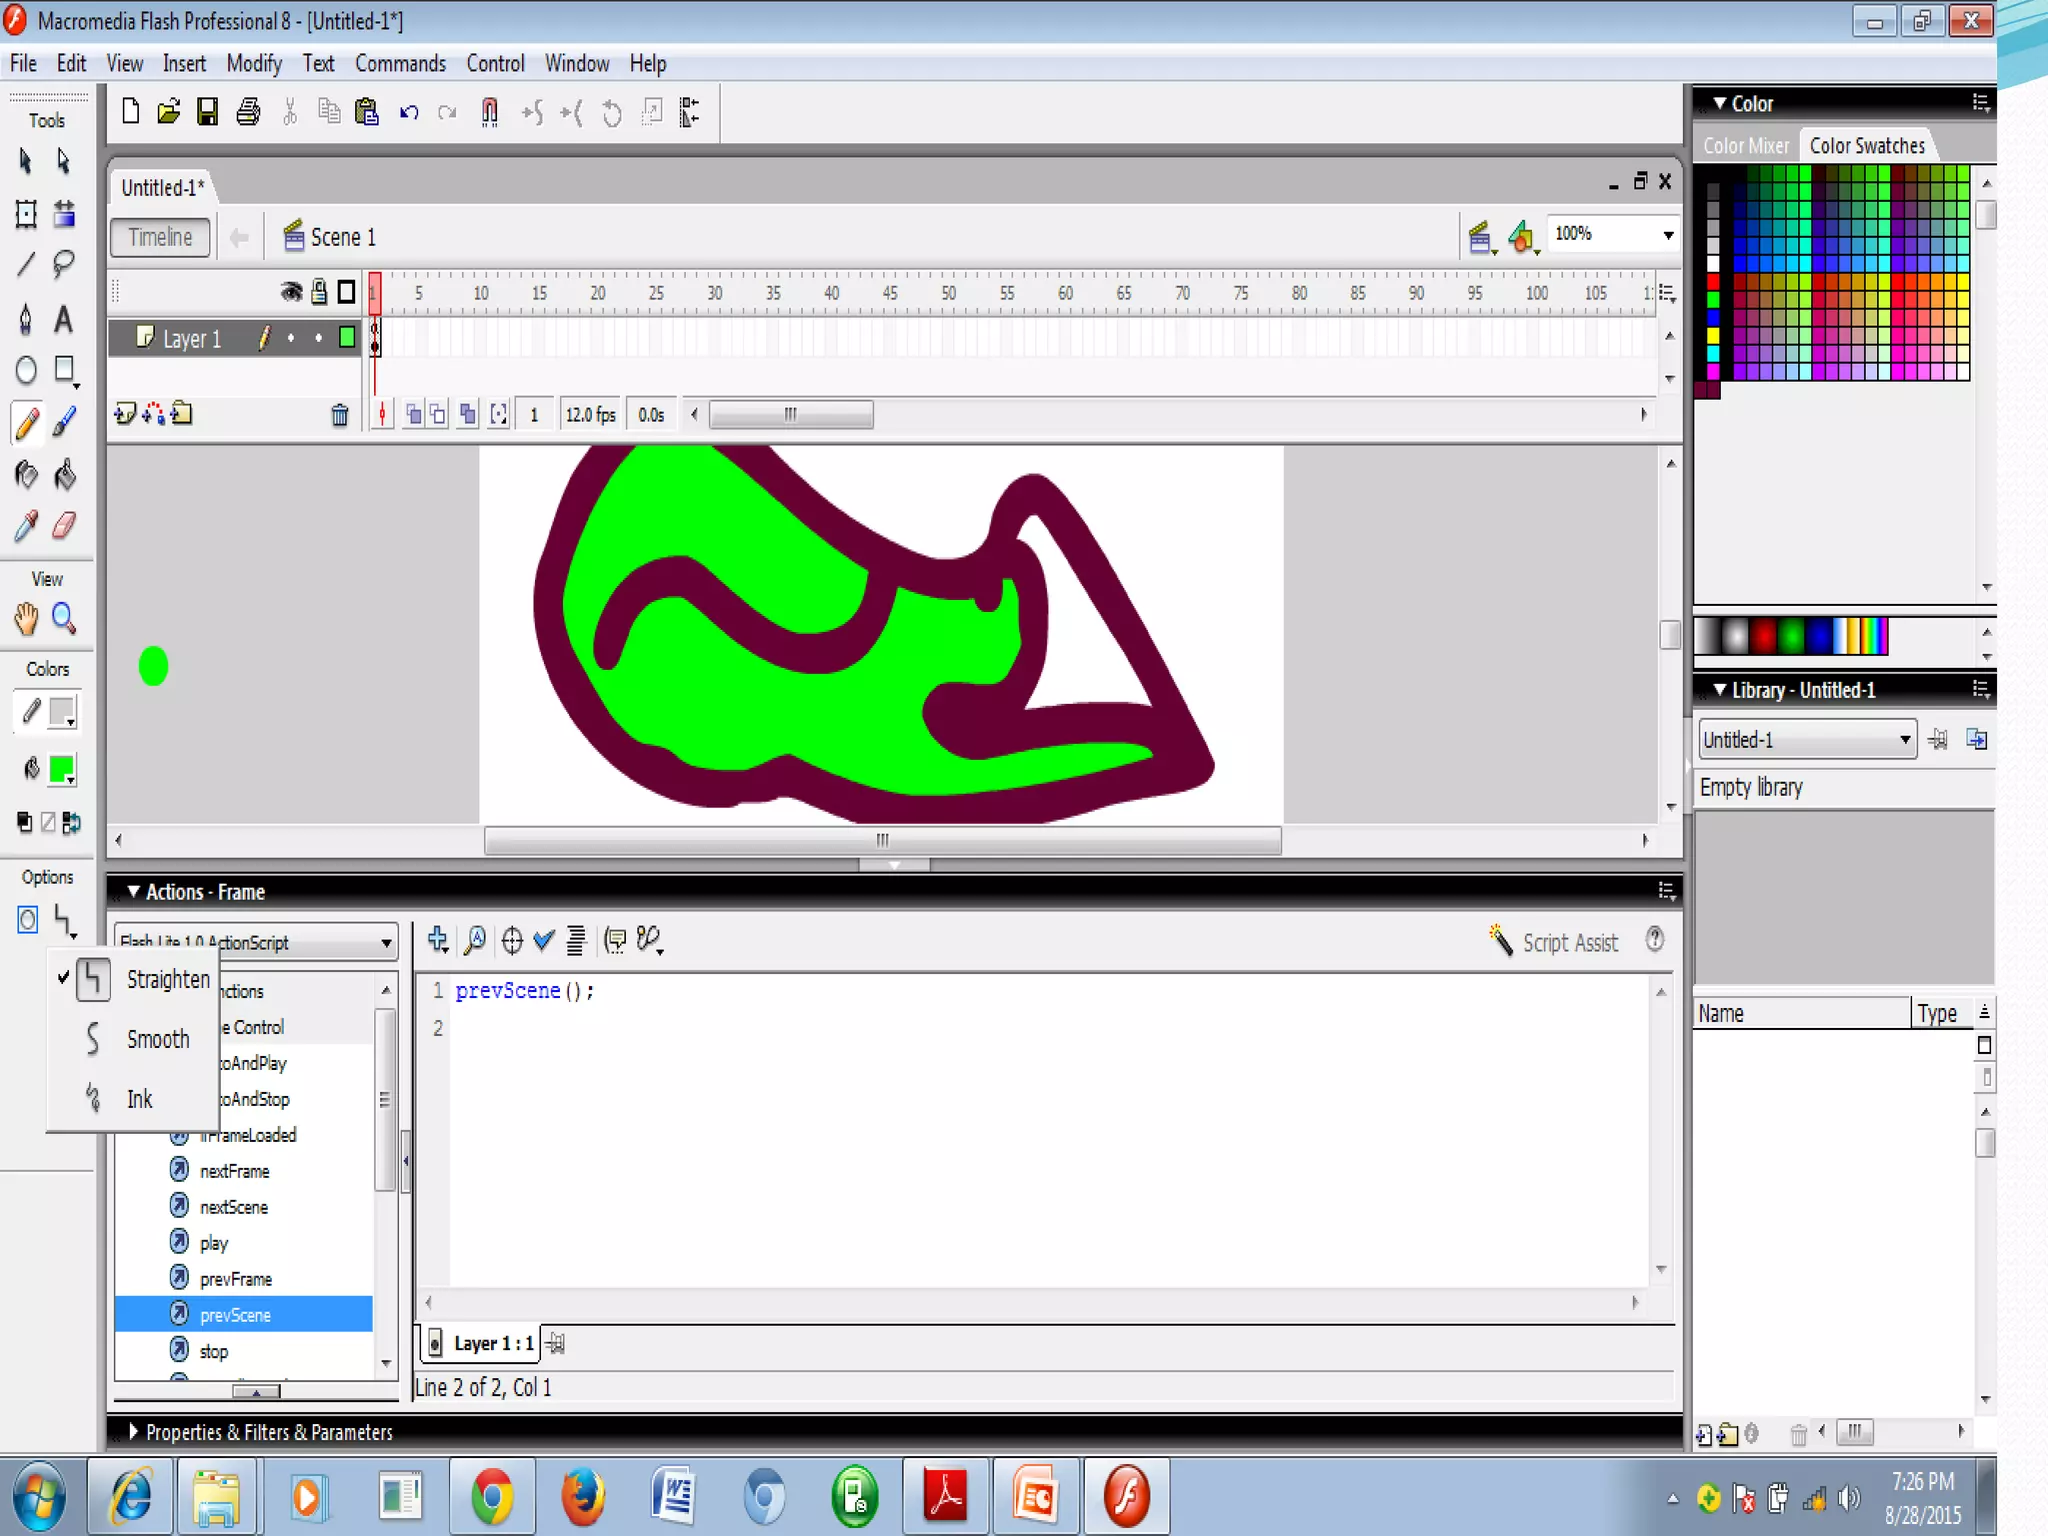
Task: Select the Eraser tool
Action: [64, 526]
